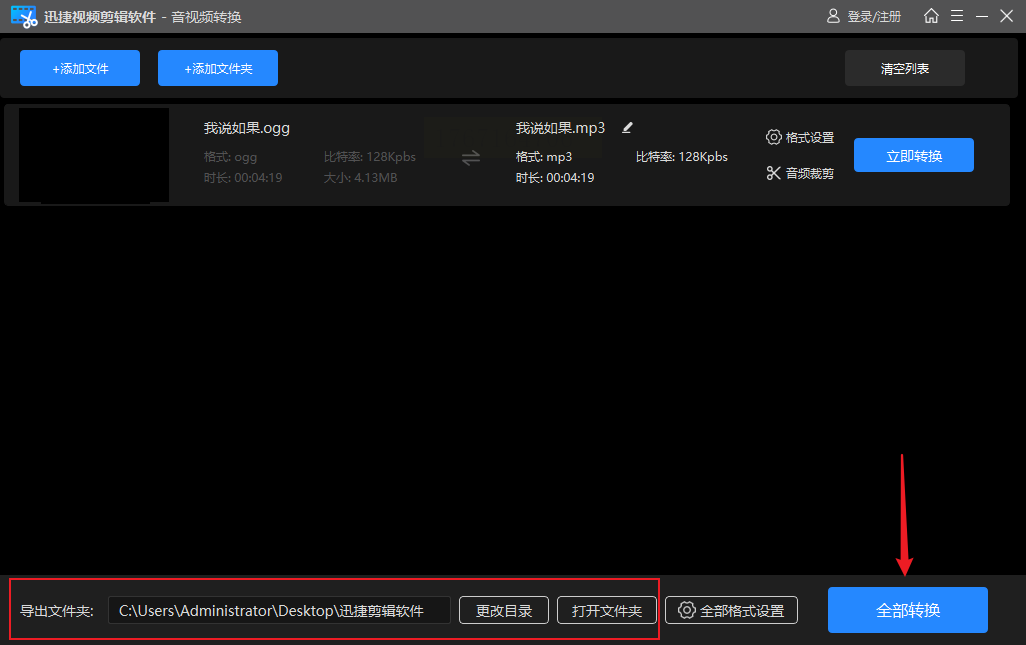Click the conversion arrows icon
Screen dimensions: 1026x645
pos(470,158)
